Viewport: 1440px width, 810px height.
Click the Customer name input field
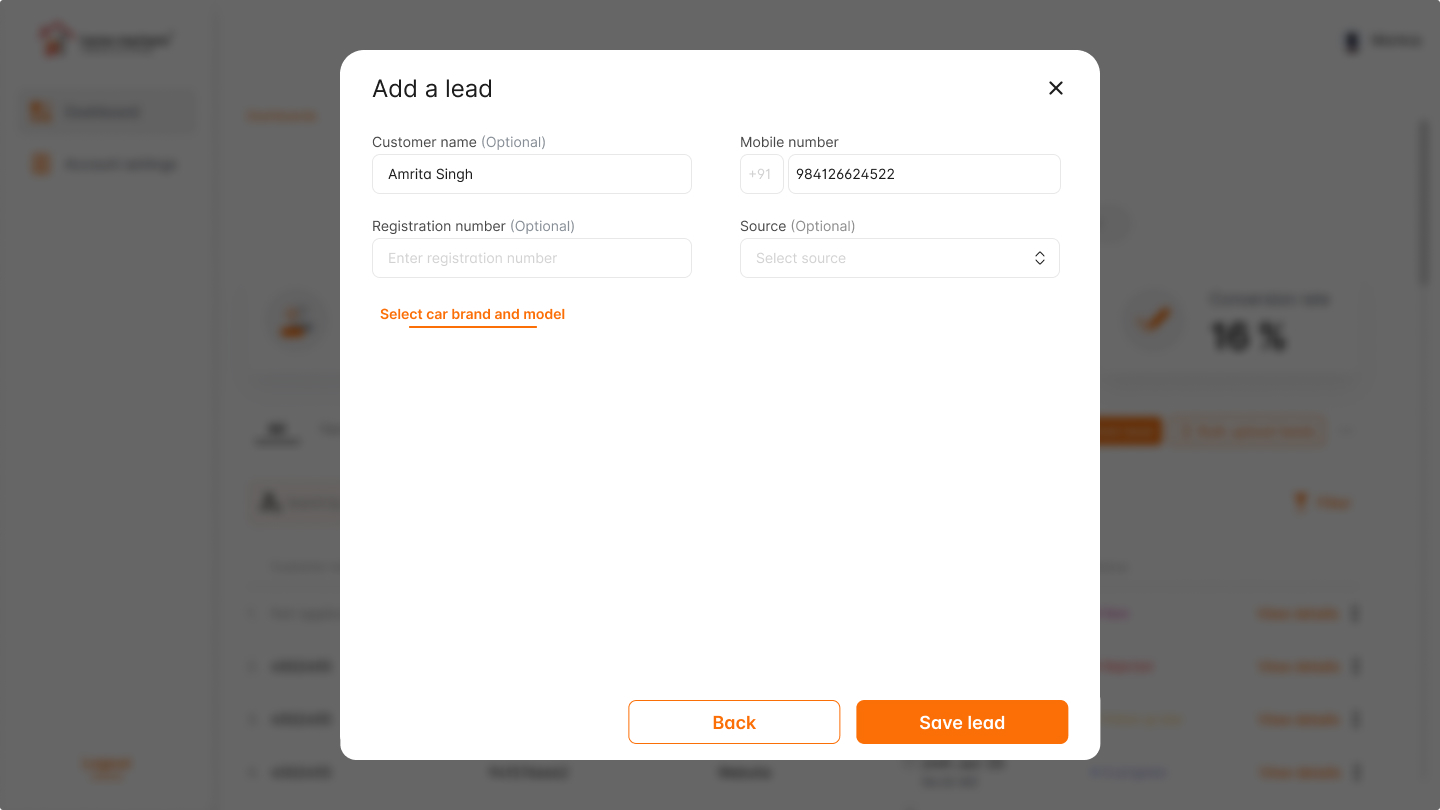click(531, 174)
